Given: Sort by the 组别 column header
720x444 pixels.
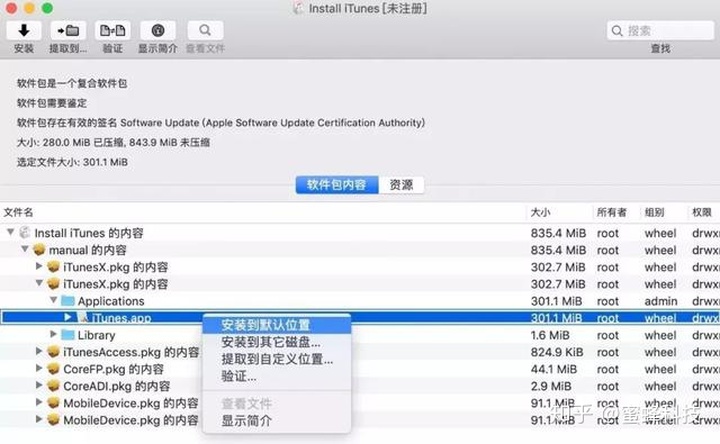Looking at the screenshot, I should 654,212.
